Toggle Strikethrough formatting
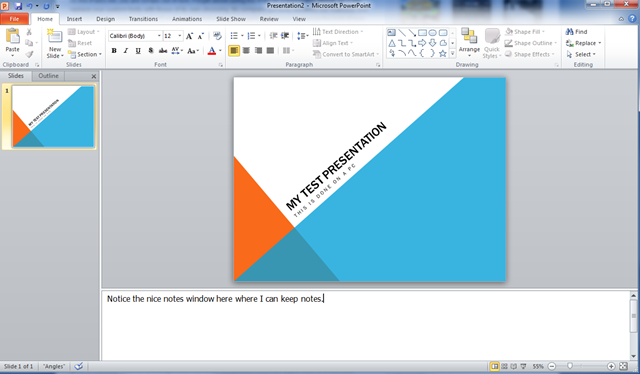 (163, 51)
